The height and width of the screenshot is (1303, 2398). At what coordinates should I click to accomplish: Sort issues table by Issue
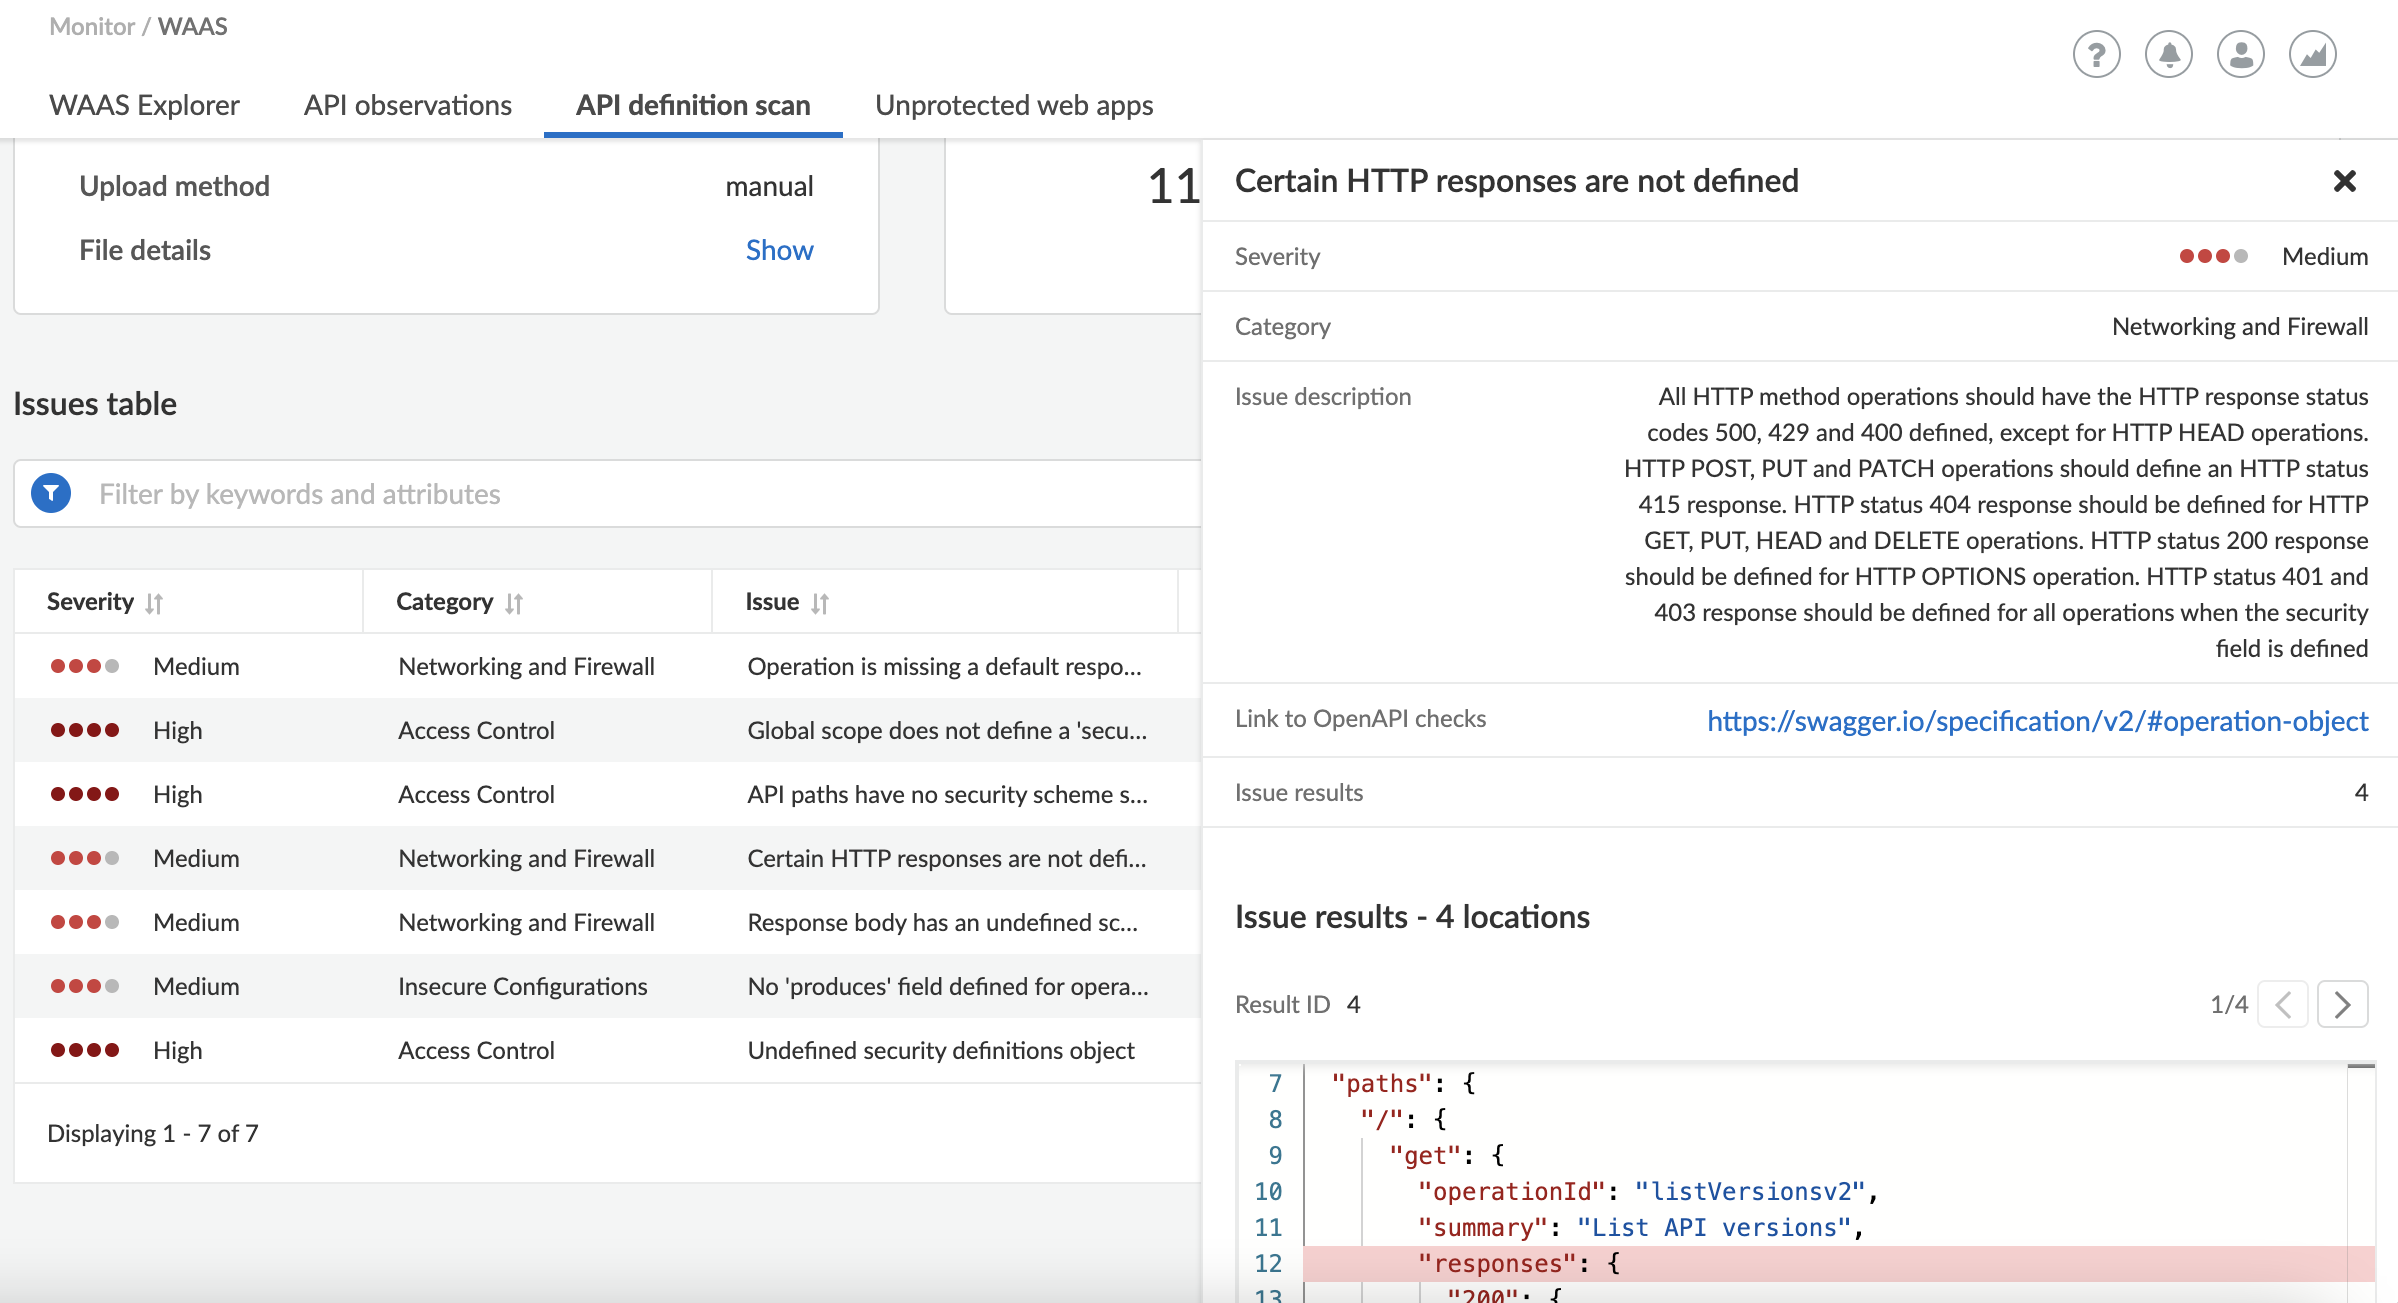pyautogui.click(x=820, y=603)
